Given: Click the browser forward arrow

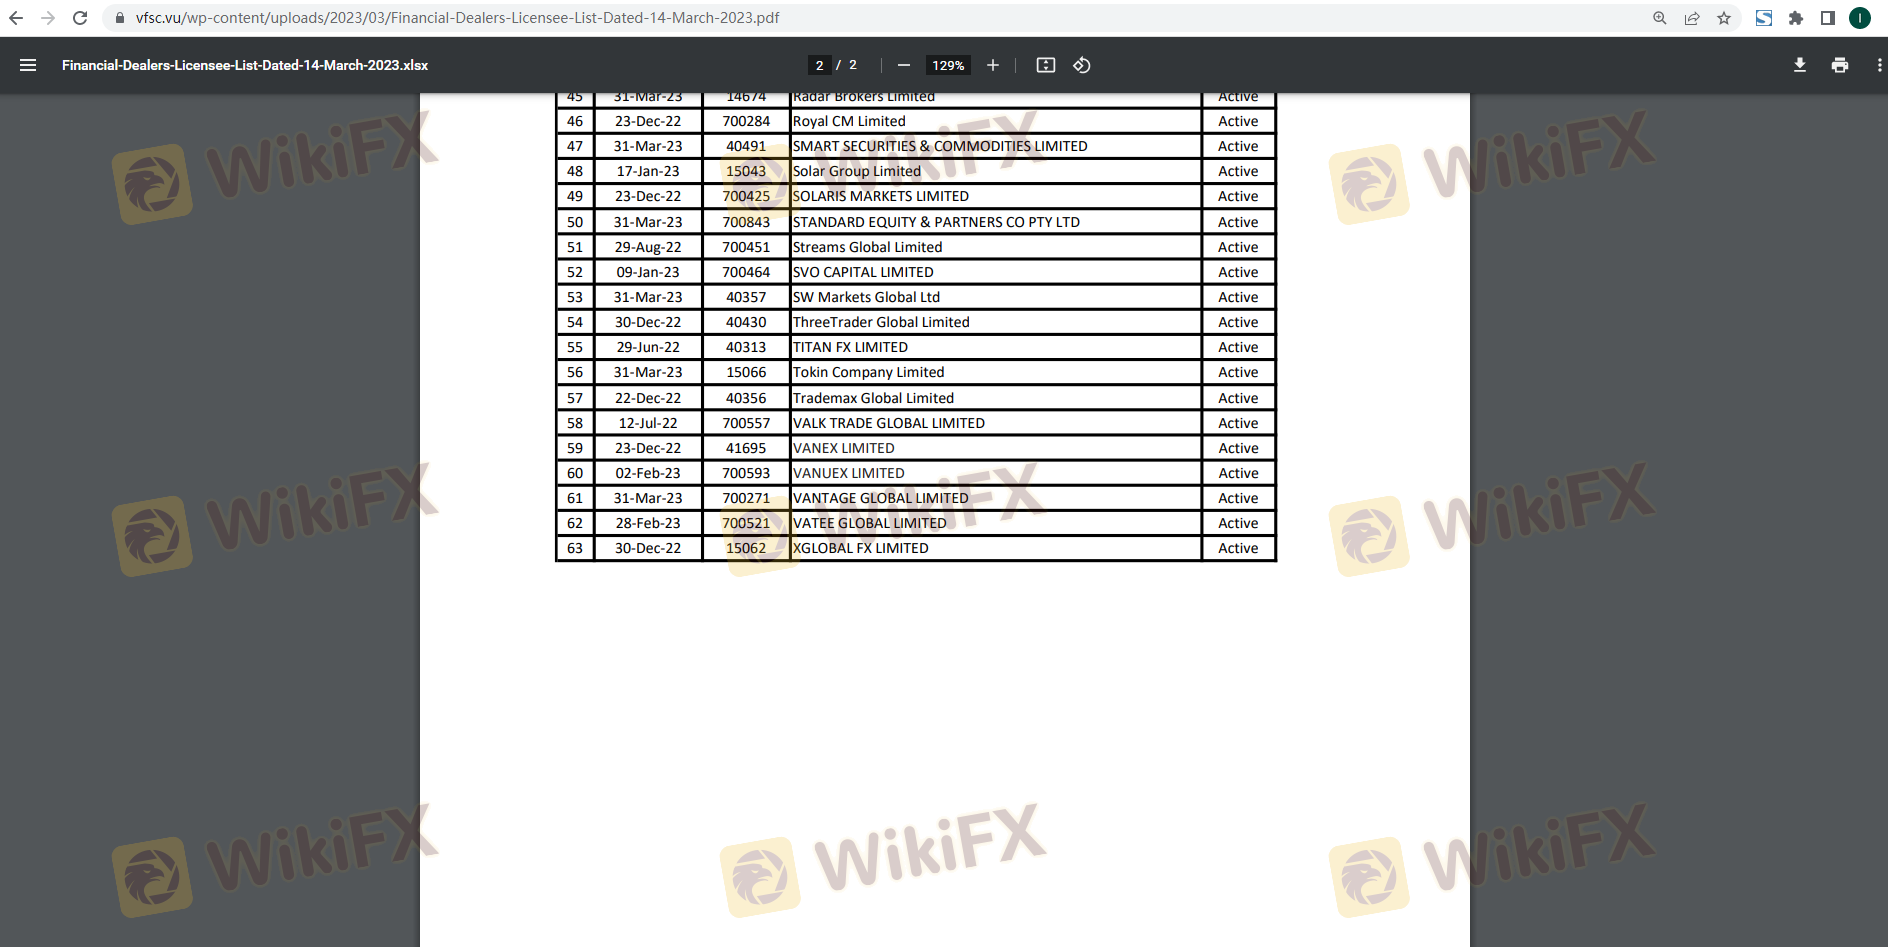Looking at the screenshot, I should point(48,18).
